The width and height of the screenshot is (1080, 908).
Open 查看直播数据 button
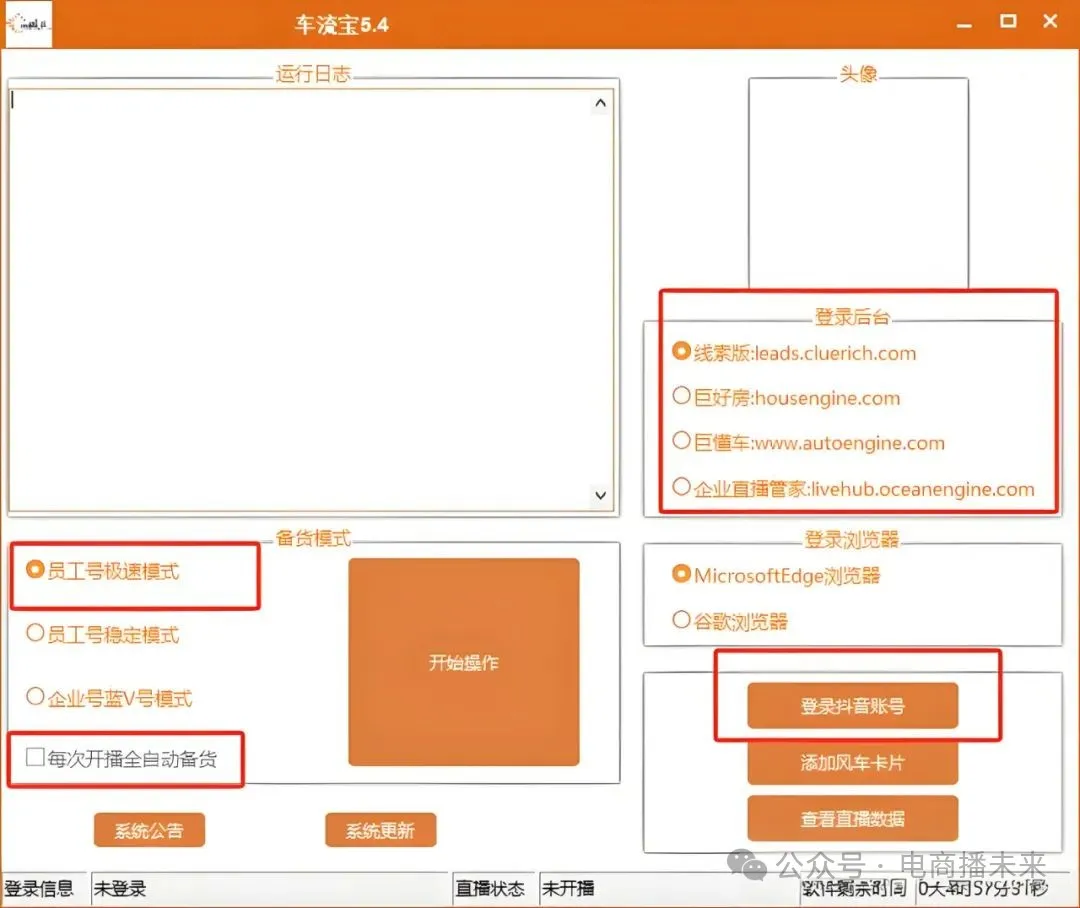tap(852, 819)
